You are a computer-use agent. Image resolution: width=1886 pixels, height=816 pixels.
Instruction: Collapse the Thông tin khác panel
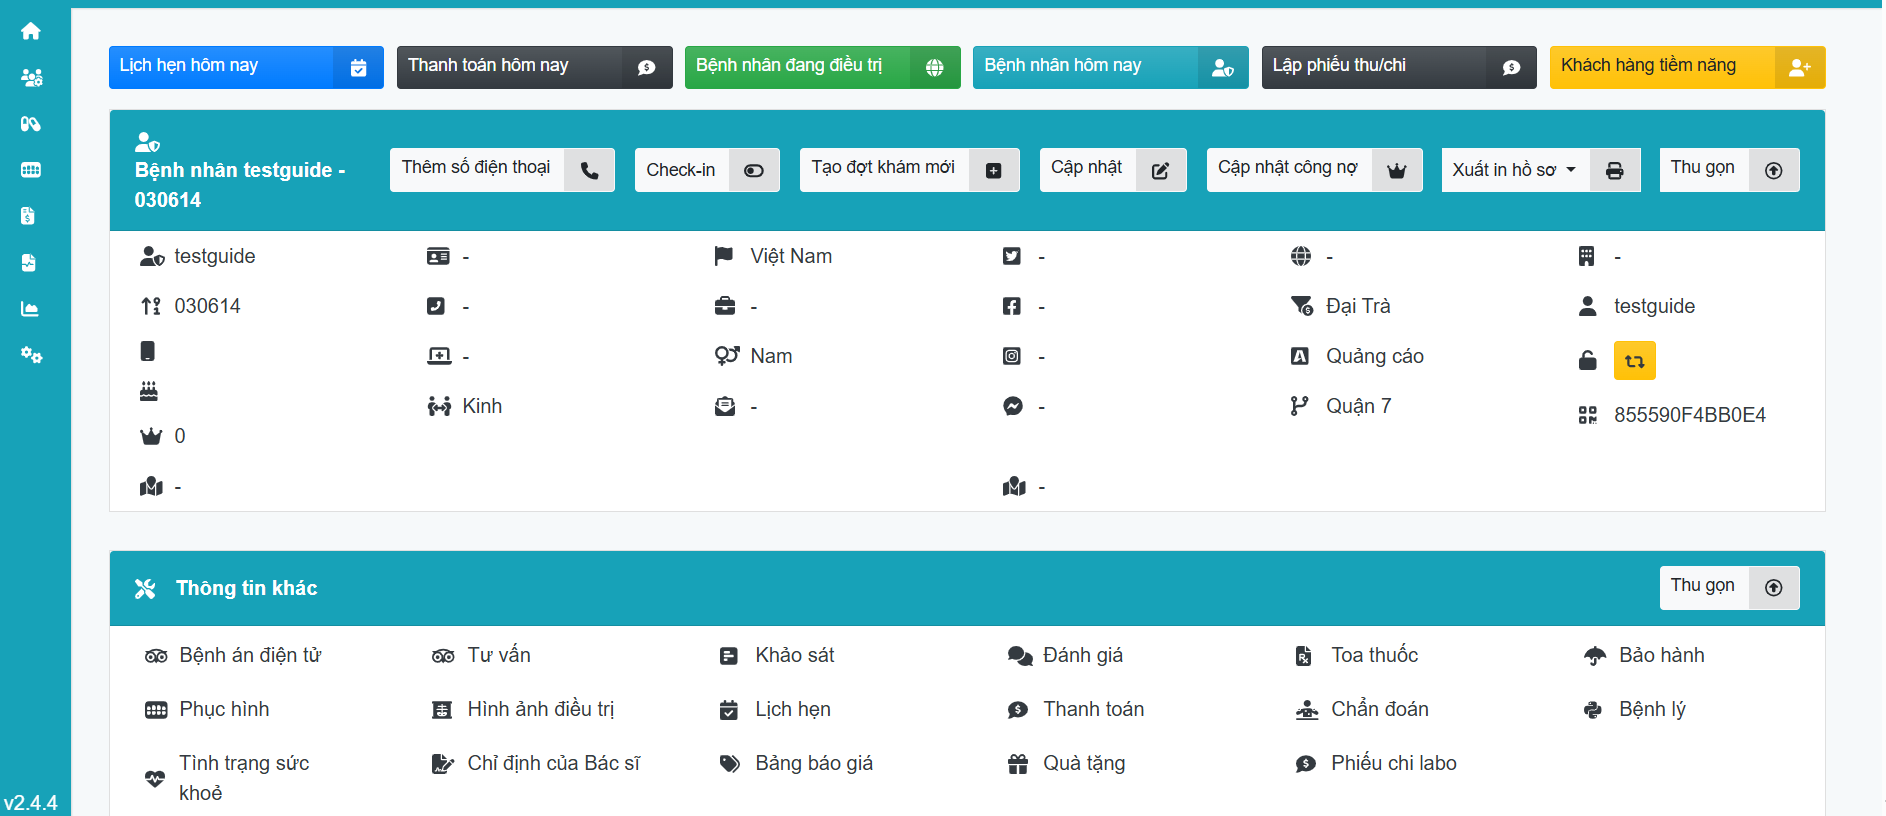pyautogui.click(x=1728, y=588)
